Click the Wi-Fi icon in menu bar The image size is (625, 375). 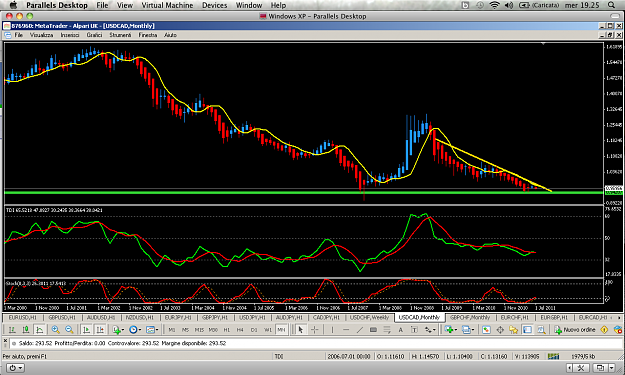[494, 5]
